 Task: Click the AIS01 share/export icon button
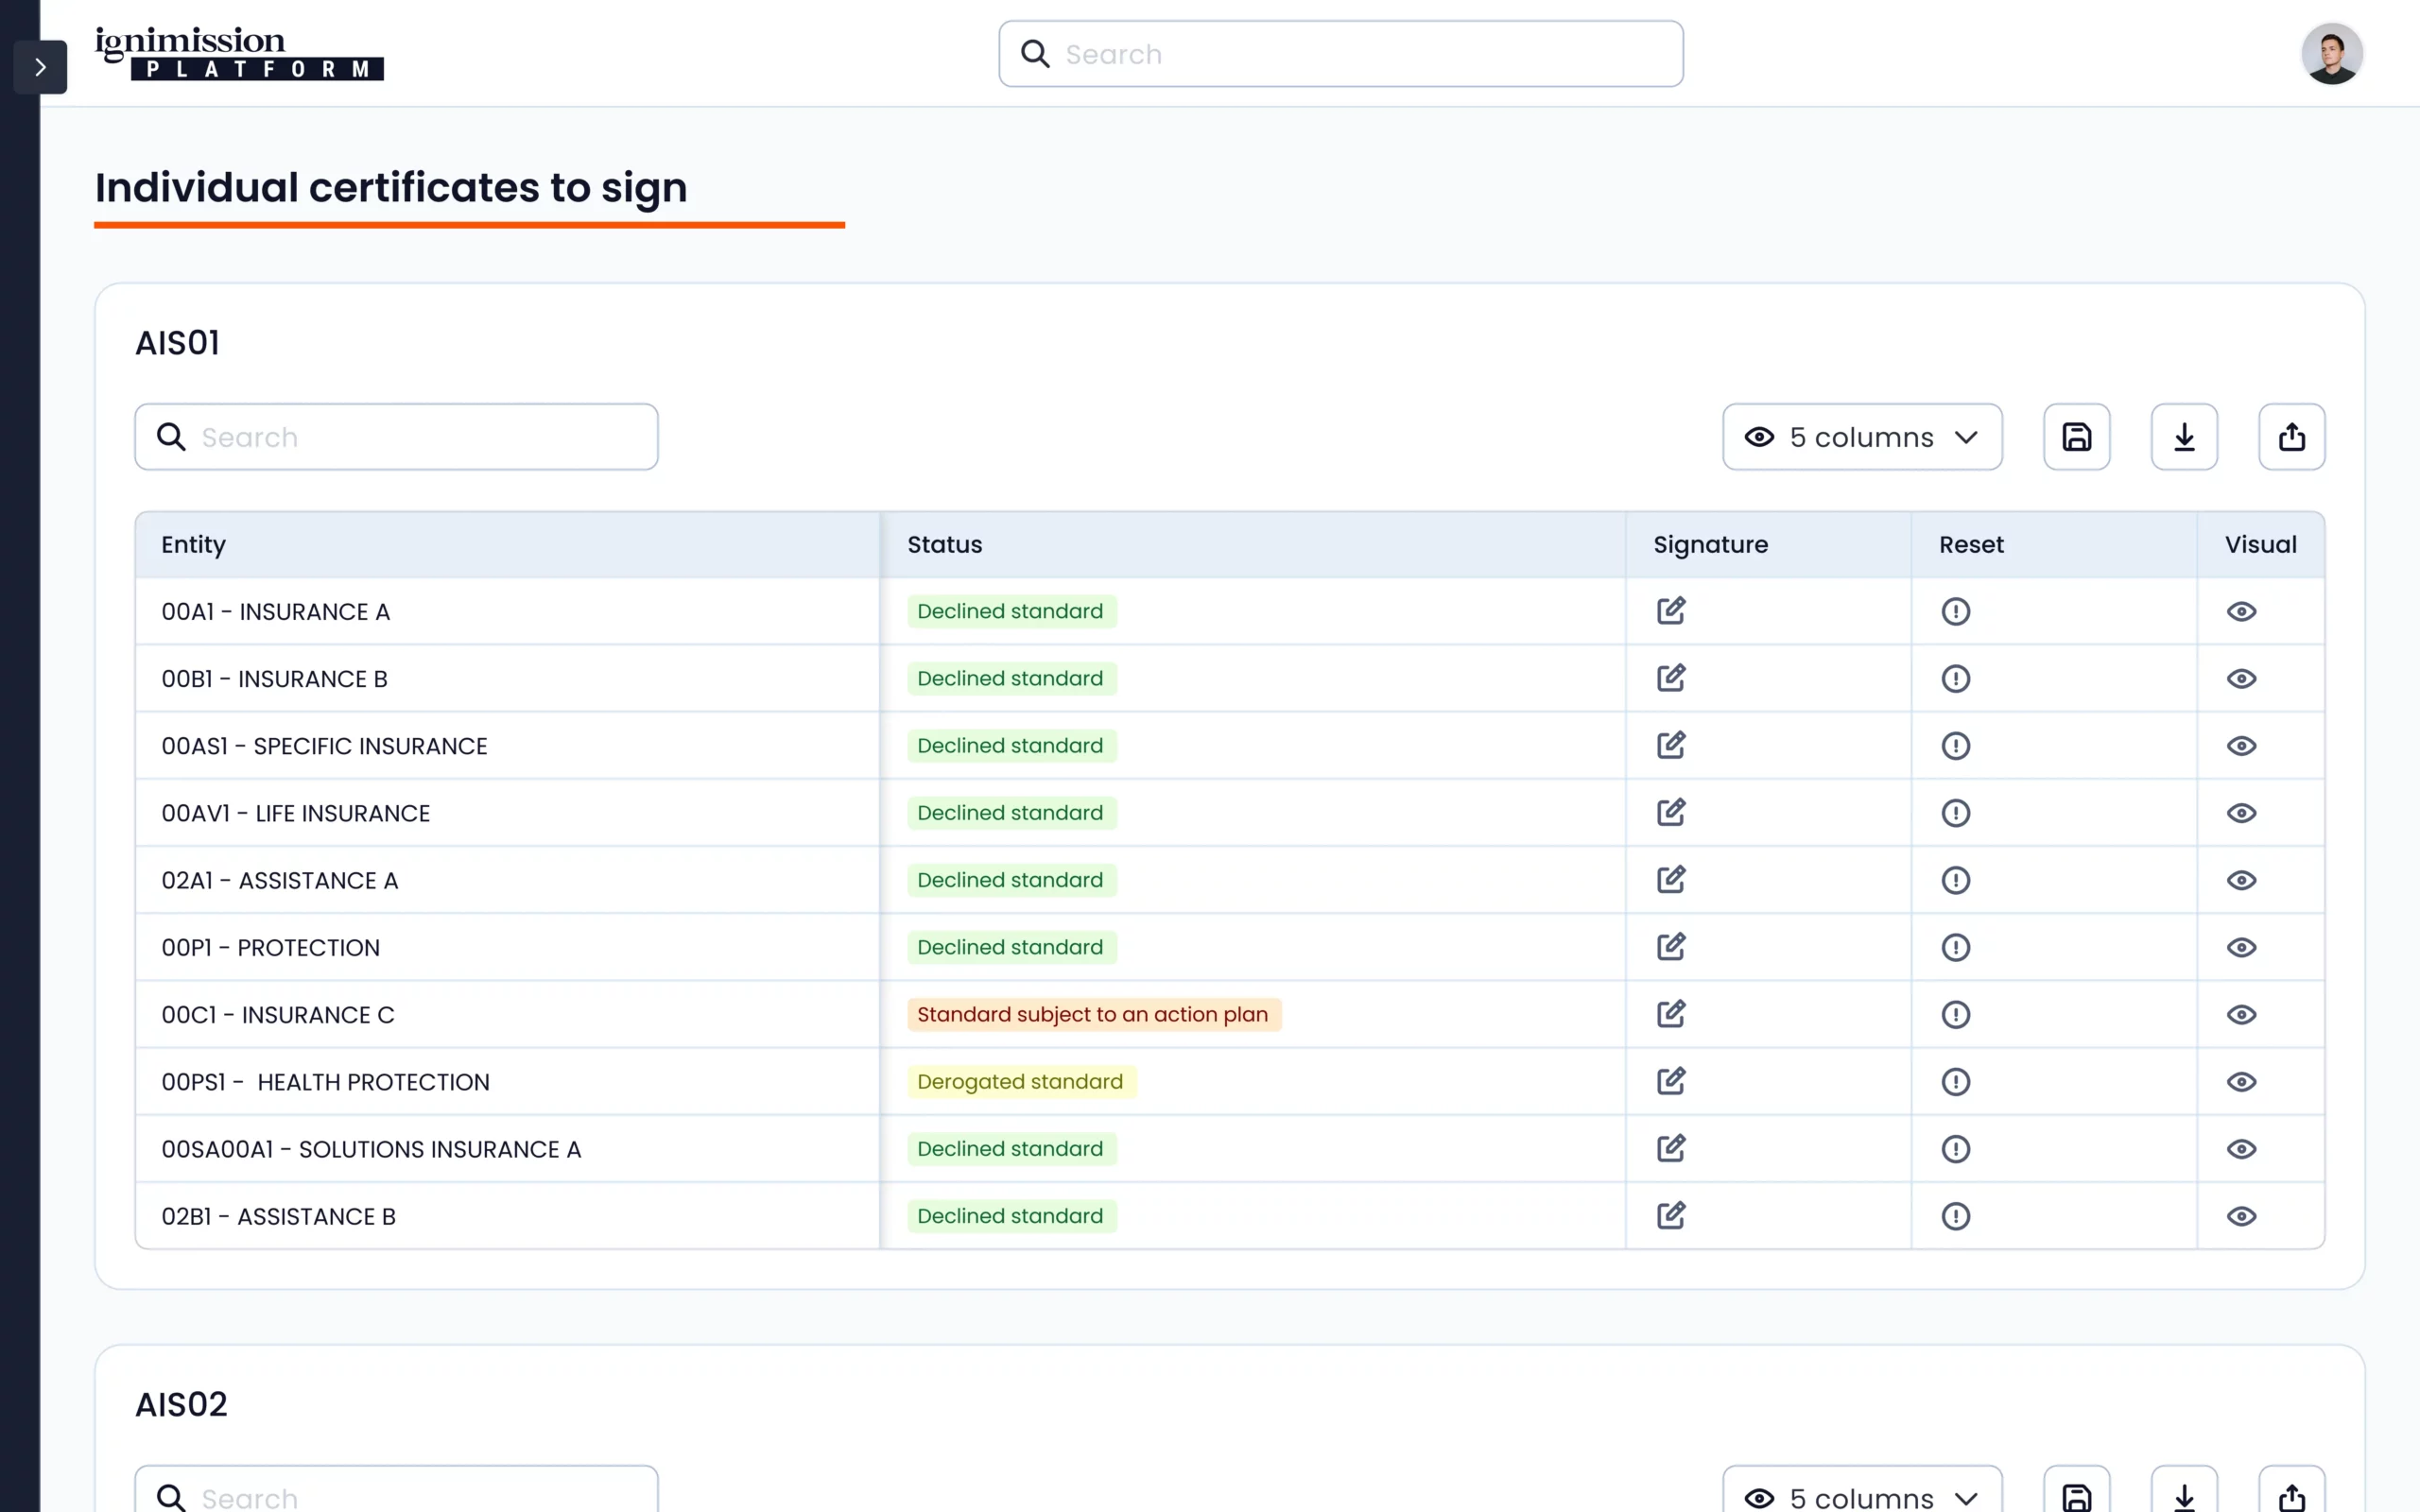[2291, 437]
